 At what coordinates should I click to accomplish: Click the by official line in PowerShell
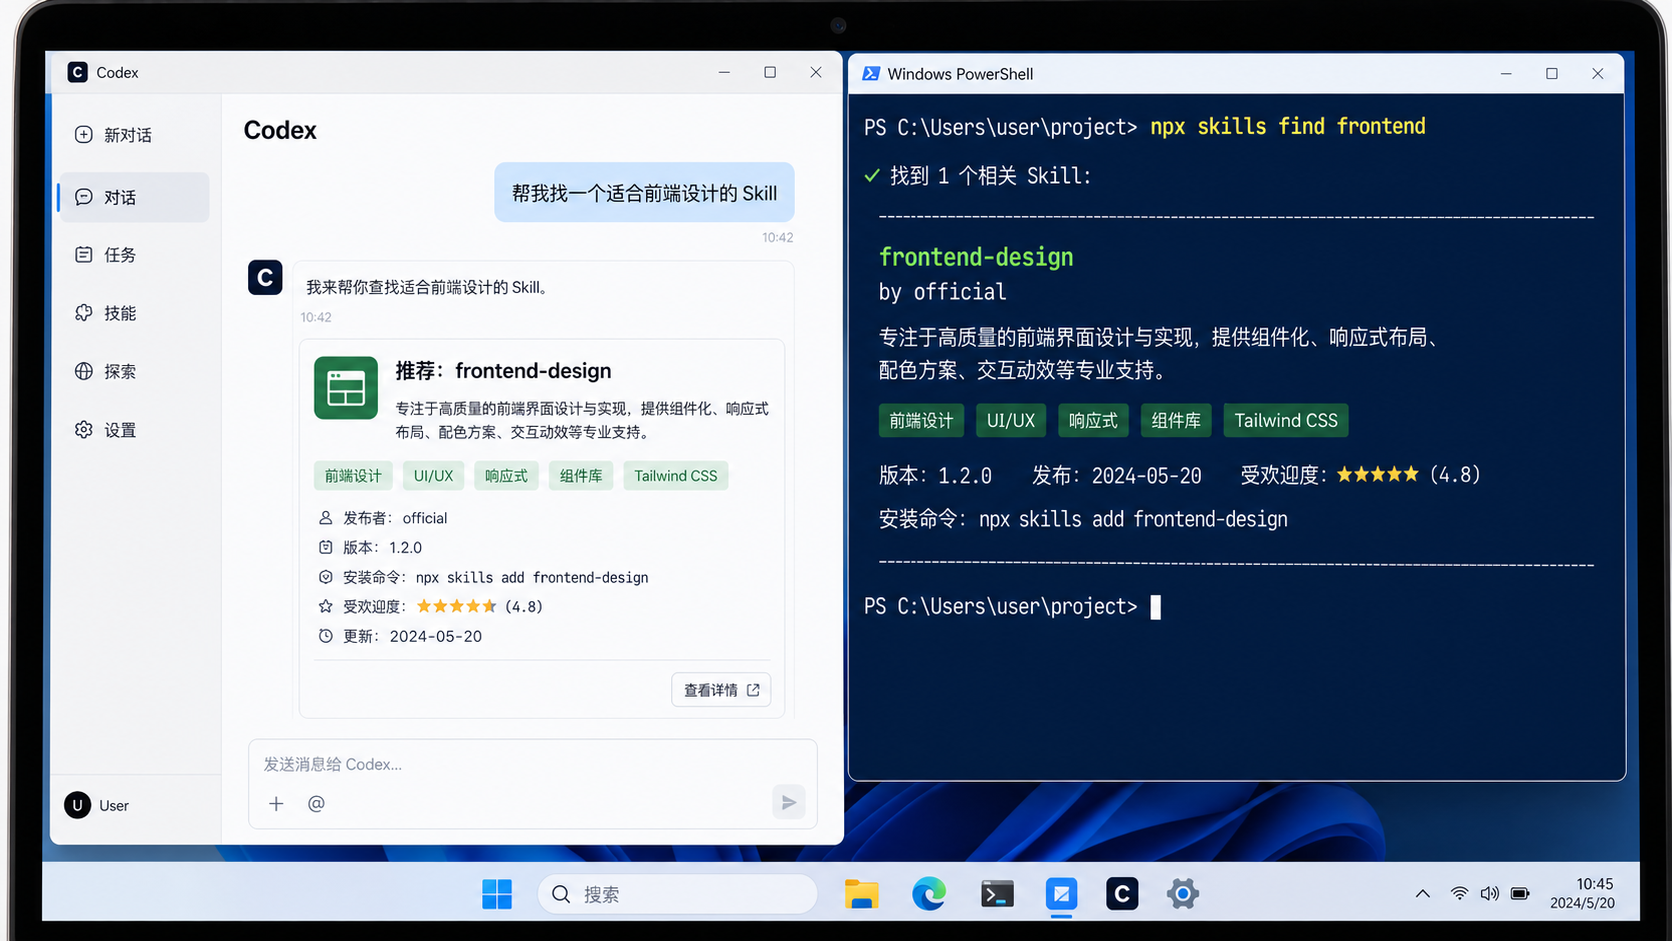pos(942,292)
